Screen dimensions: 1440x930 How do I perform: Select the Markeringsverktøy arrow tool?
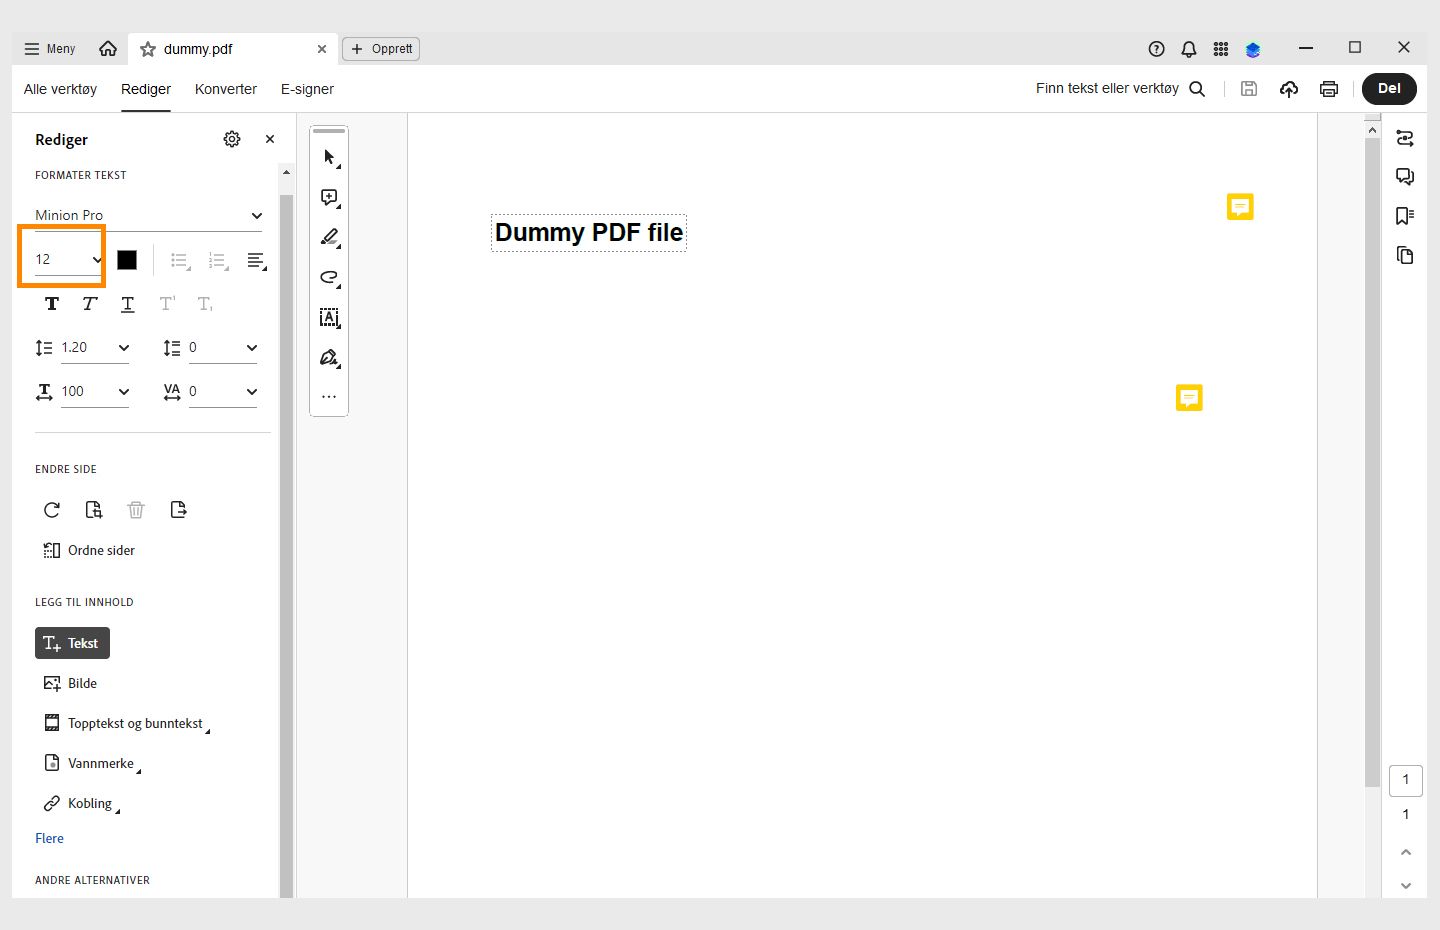click(x=329, y=157)
